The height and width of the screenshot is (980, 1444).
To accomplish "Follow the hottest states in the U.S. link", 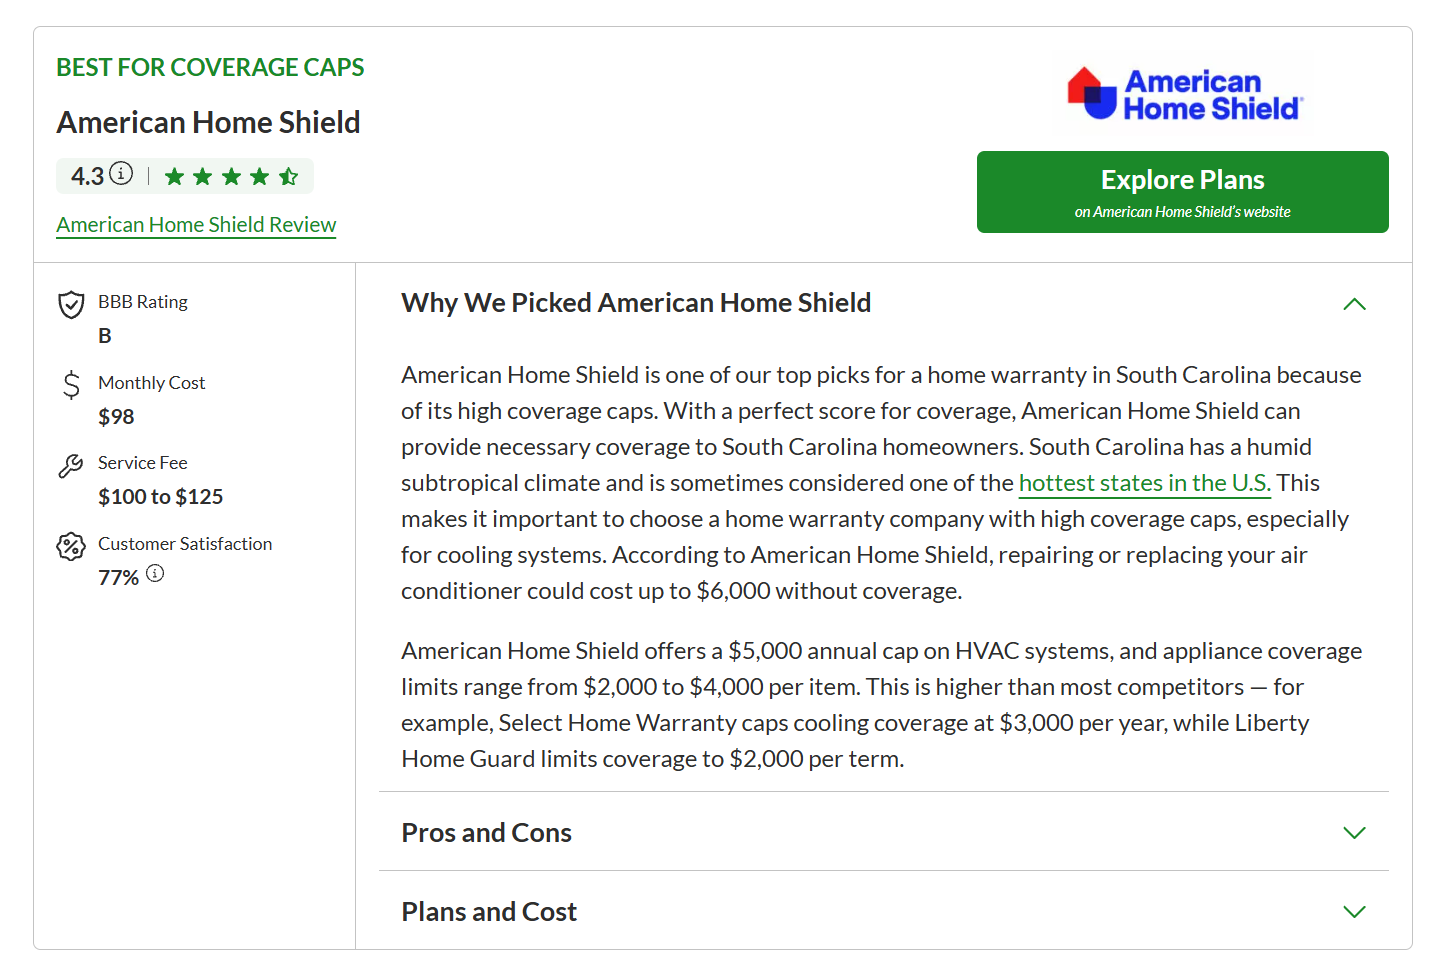I will click(1145, 483).
